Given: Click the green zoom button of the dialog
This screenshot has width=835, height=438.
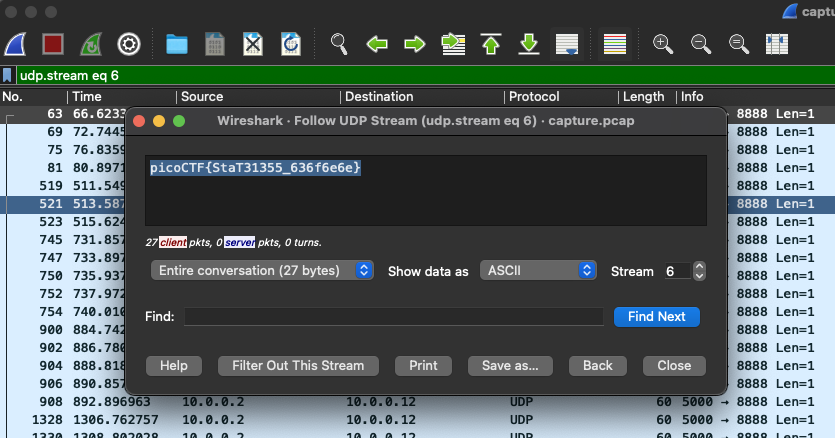Looking at the screenshot, I should click(179, 121).
